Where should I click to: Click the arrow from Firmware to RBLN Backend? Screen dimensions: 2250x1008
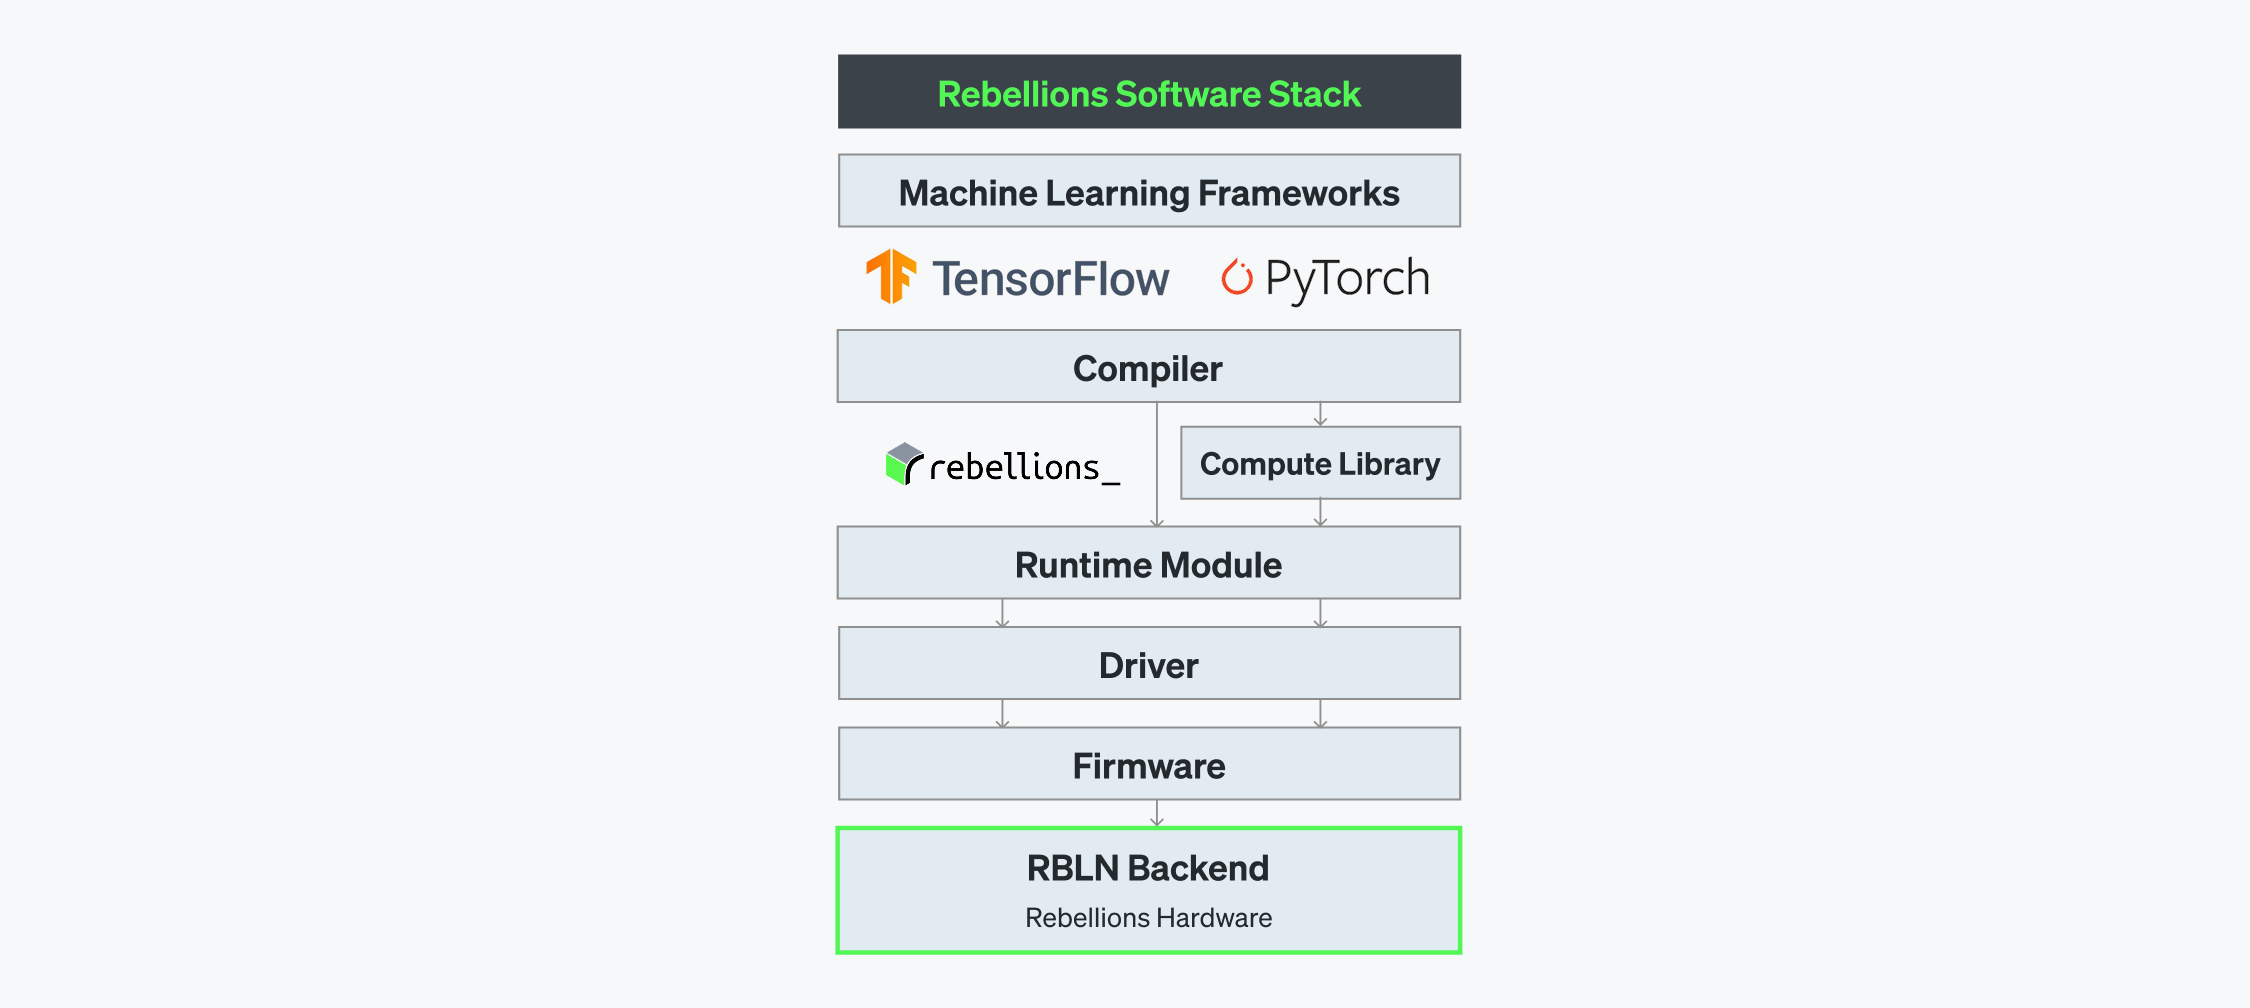pyautogui.click(x=1157, y=813)
